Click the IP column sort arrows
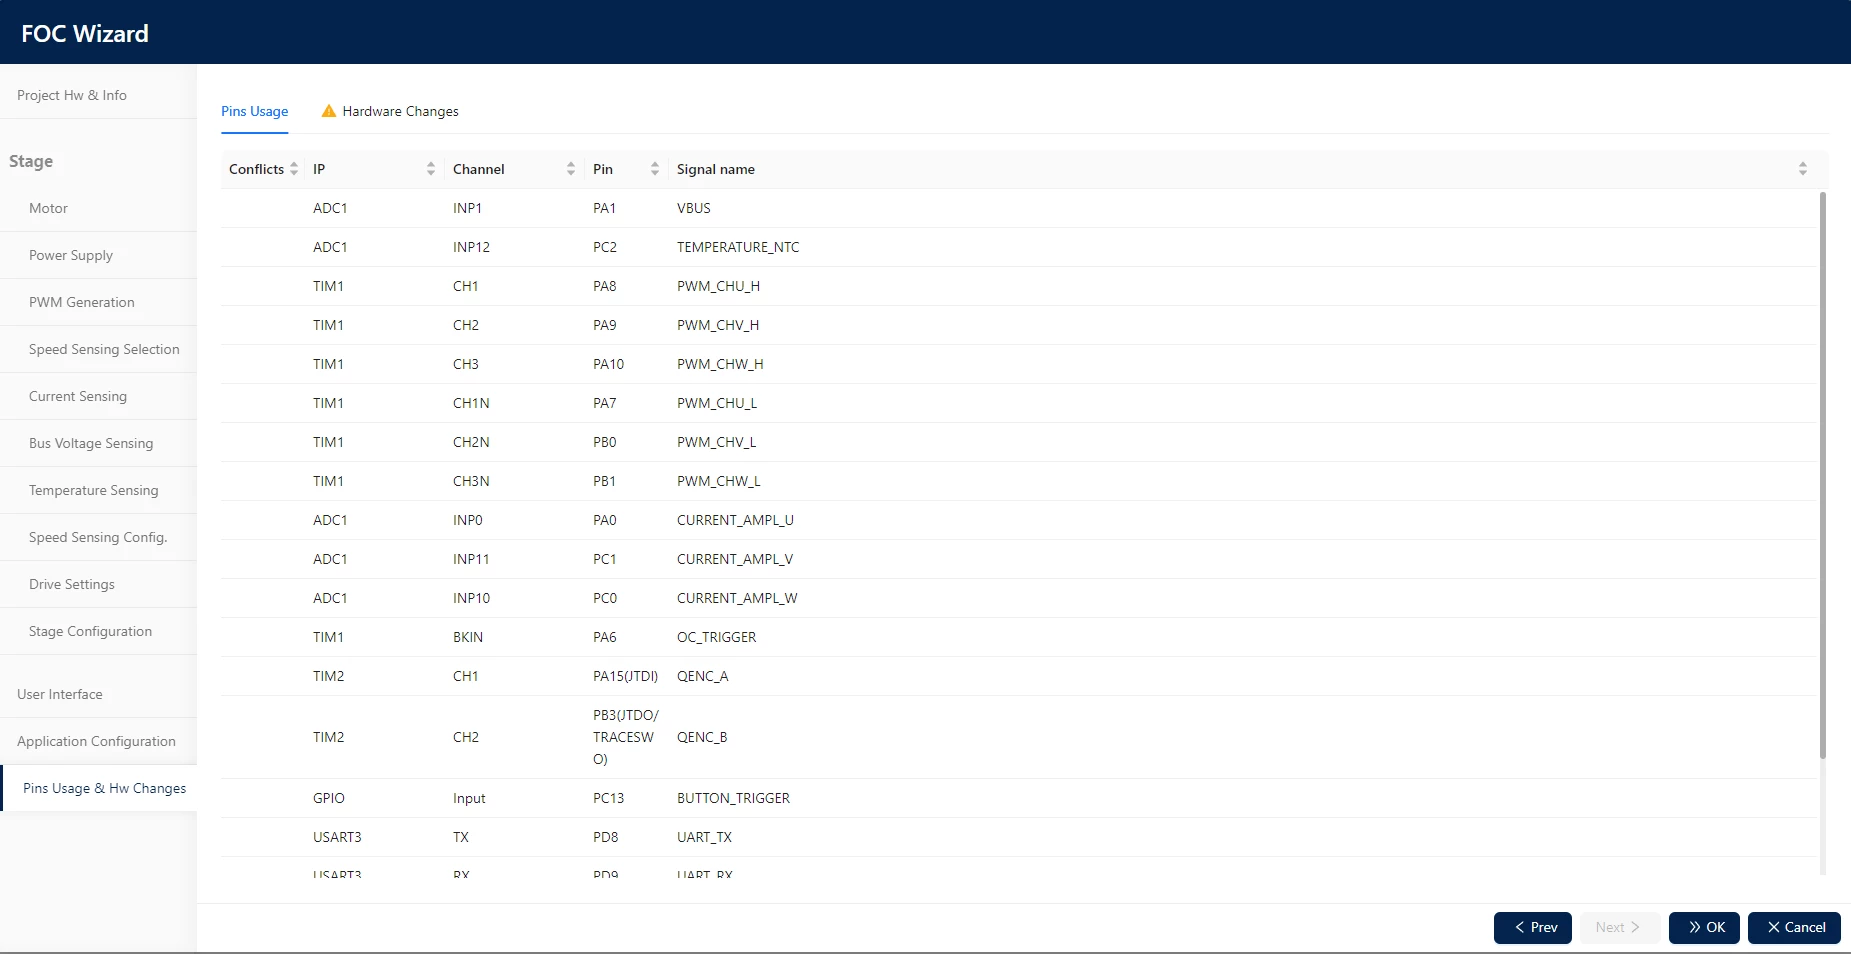This screenshot has width=1851, height=954. coord(431,169)
